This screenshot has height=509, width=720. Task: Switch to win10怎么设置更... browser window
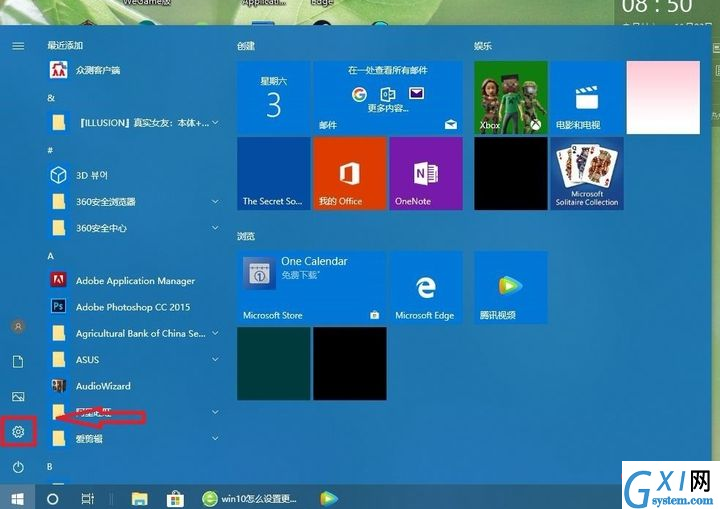[250, 498]
